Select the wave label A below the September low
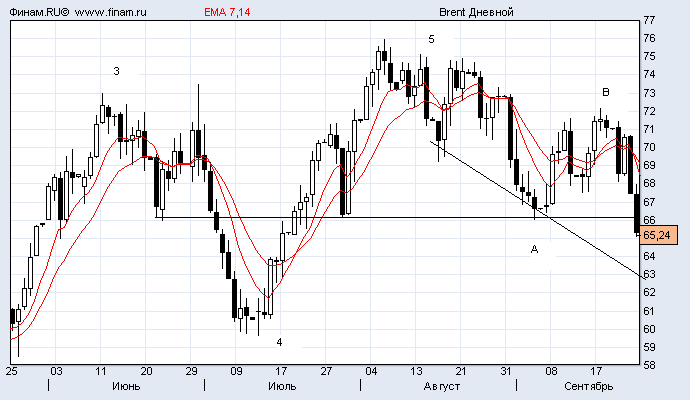The height and width of the screenshot is (400, 690). point(534,250)
